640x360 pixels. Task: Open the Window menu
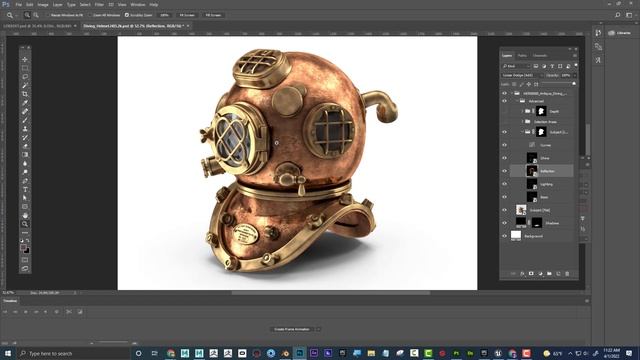click(138, 4)
